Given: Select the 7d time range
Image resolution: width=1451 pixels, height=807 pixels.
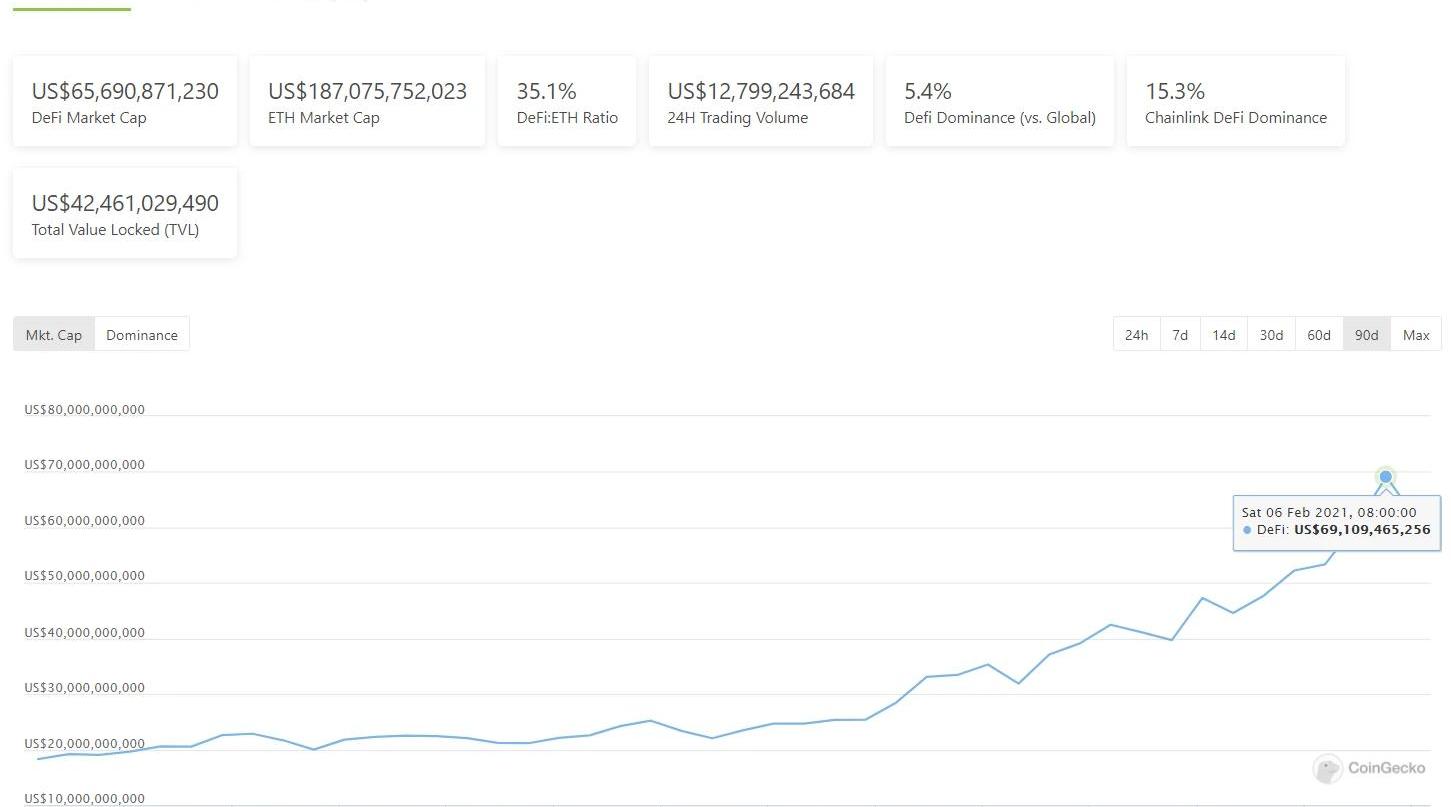Looking at the screenshot, I should (x=1180, y=335).
